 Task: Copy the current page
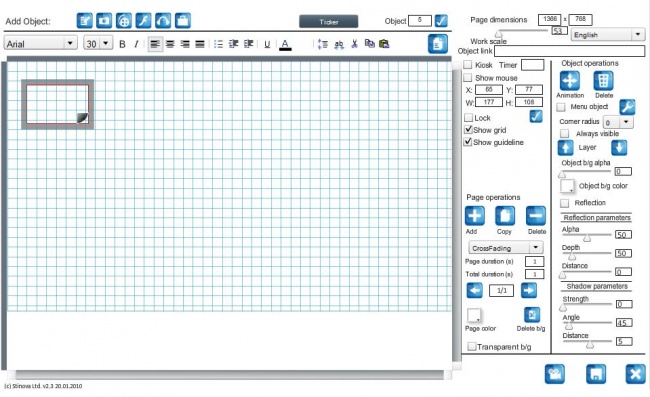point(505,216)
